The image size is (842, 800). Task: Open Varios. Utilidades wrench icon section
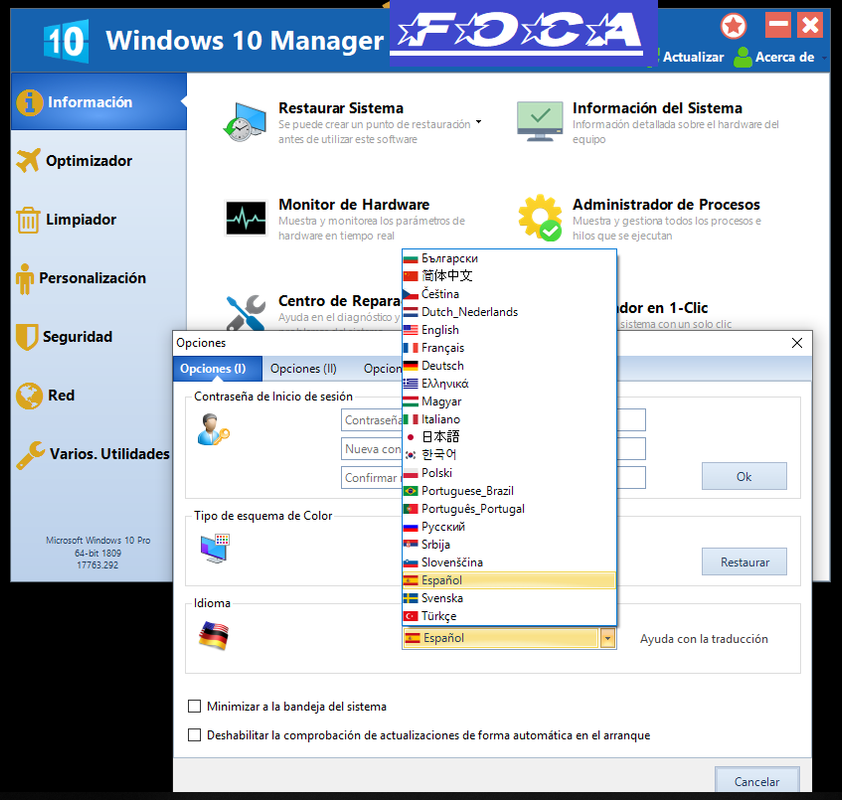click(x=30, y=455)
